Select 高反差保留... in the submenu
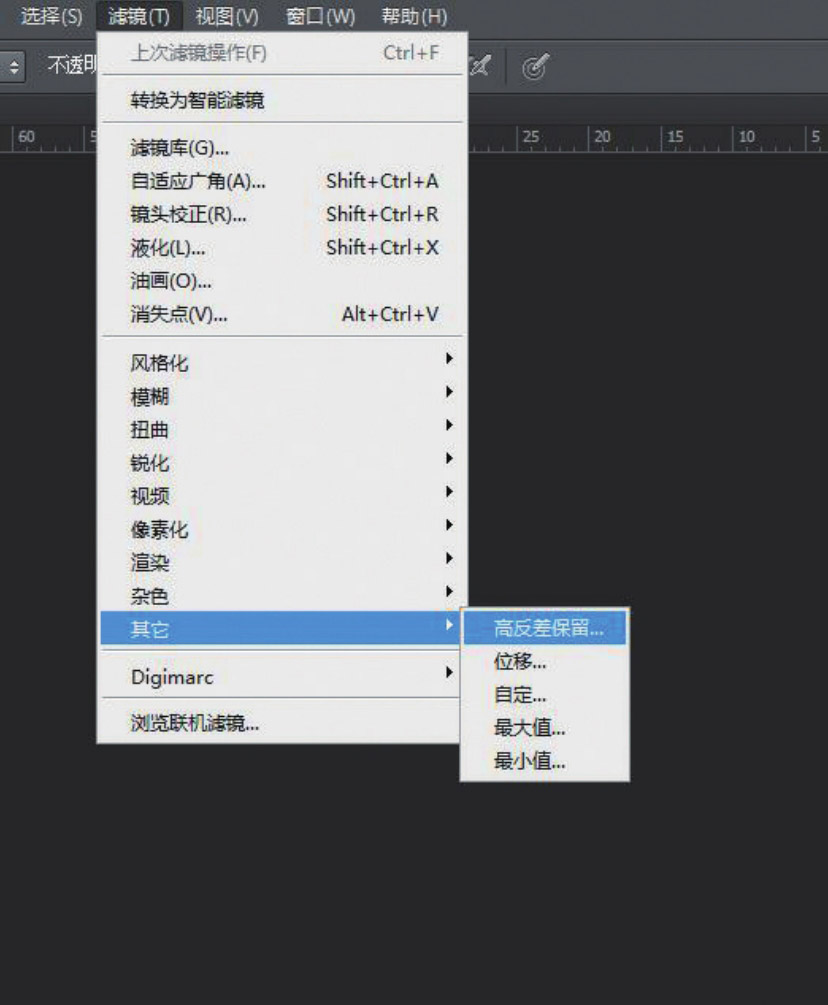This screenshot has height=1005, width=828. tap(545, 628)
